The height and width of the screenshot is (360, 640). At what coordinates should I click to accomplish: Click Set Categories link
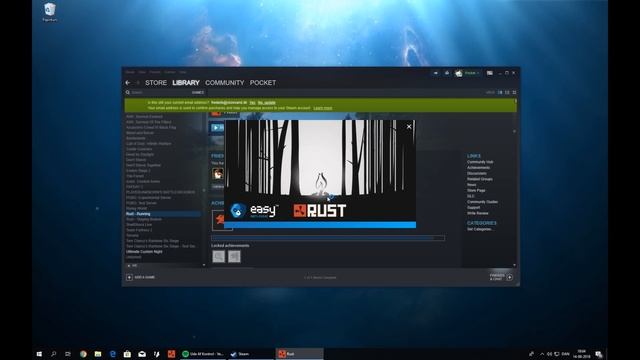(480, 229)
